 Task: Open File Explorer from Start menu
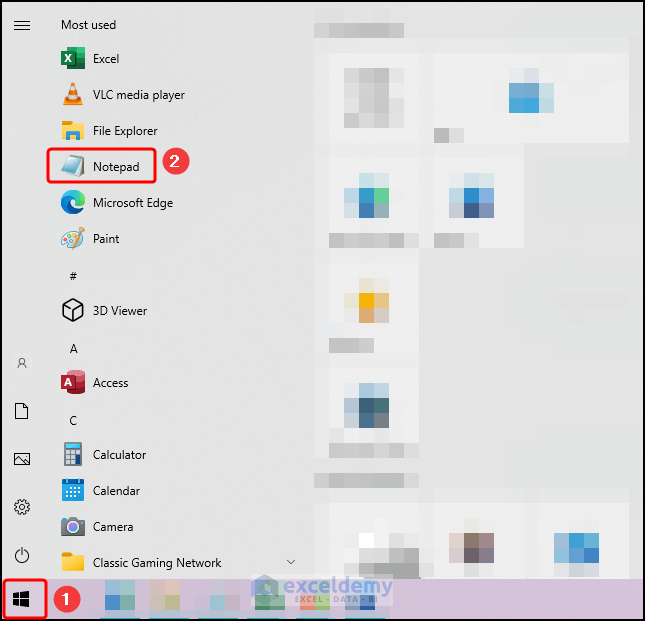[x=109, y=130]
